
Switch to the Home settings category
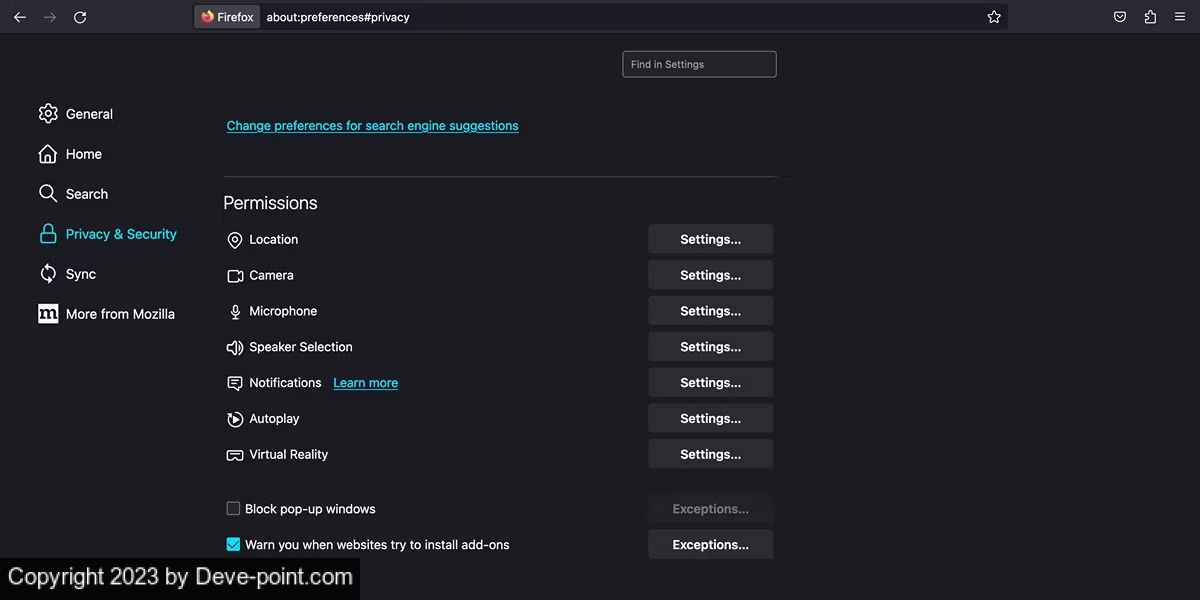84,154
